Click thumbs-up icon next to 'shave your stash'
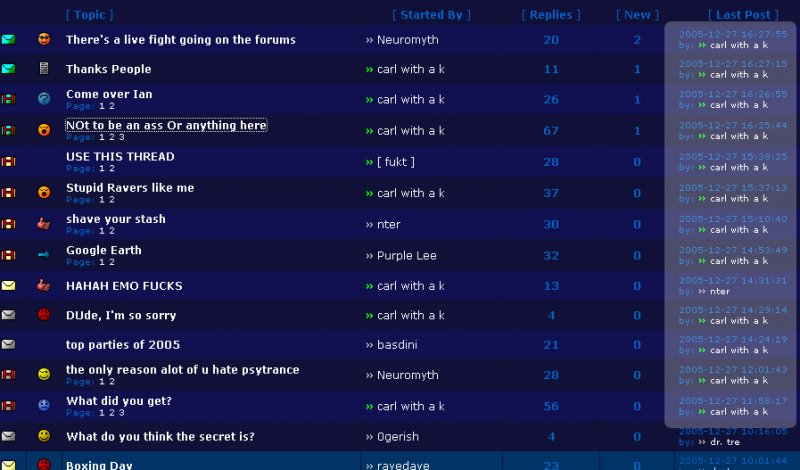This screenshot has width=800, height=470. 44,224
